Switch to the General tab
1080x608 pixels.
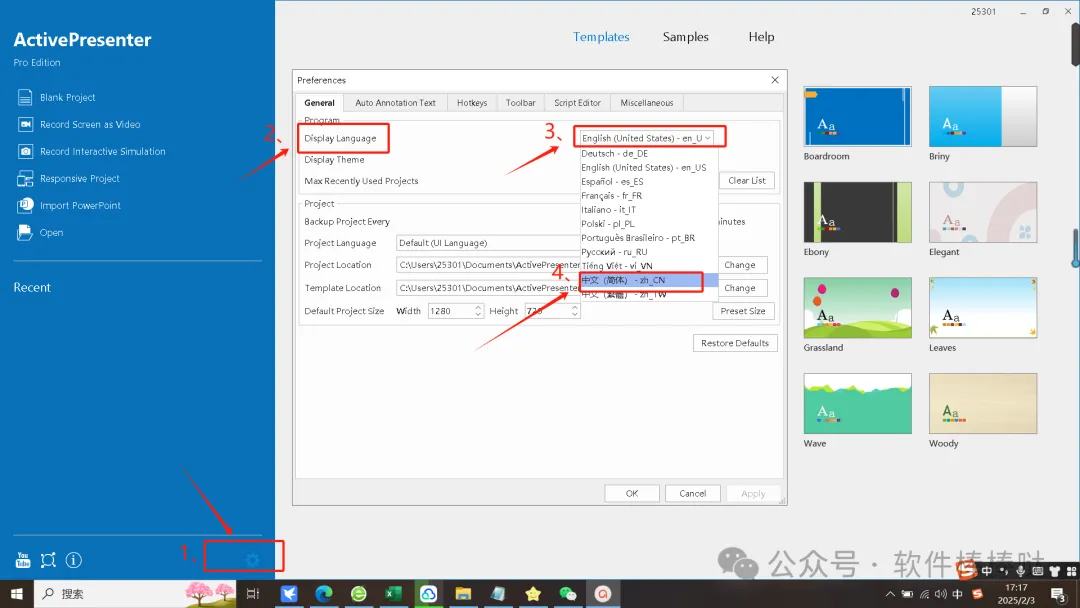[320, 103]
